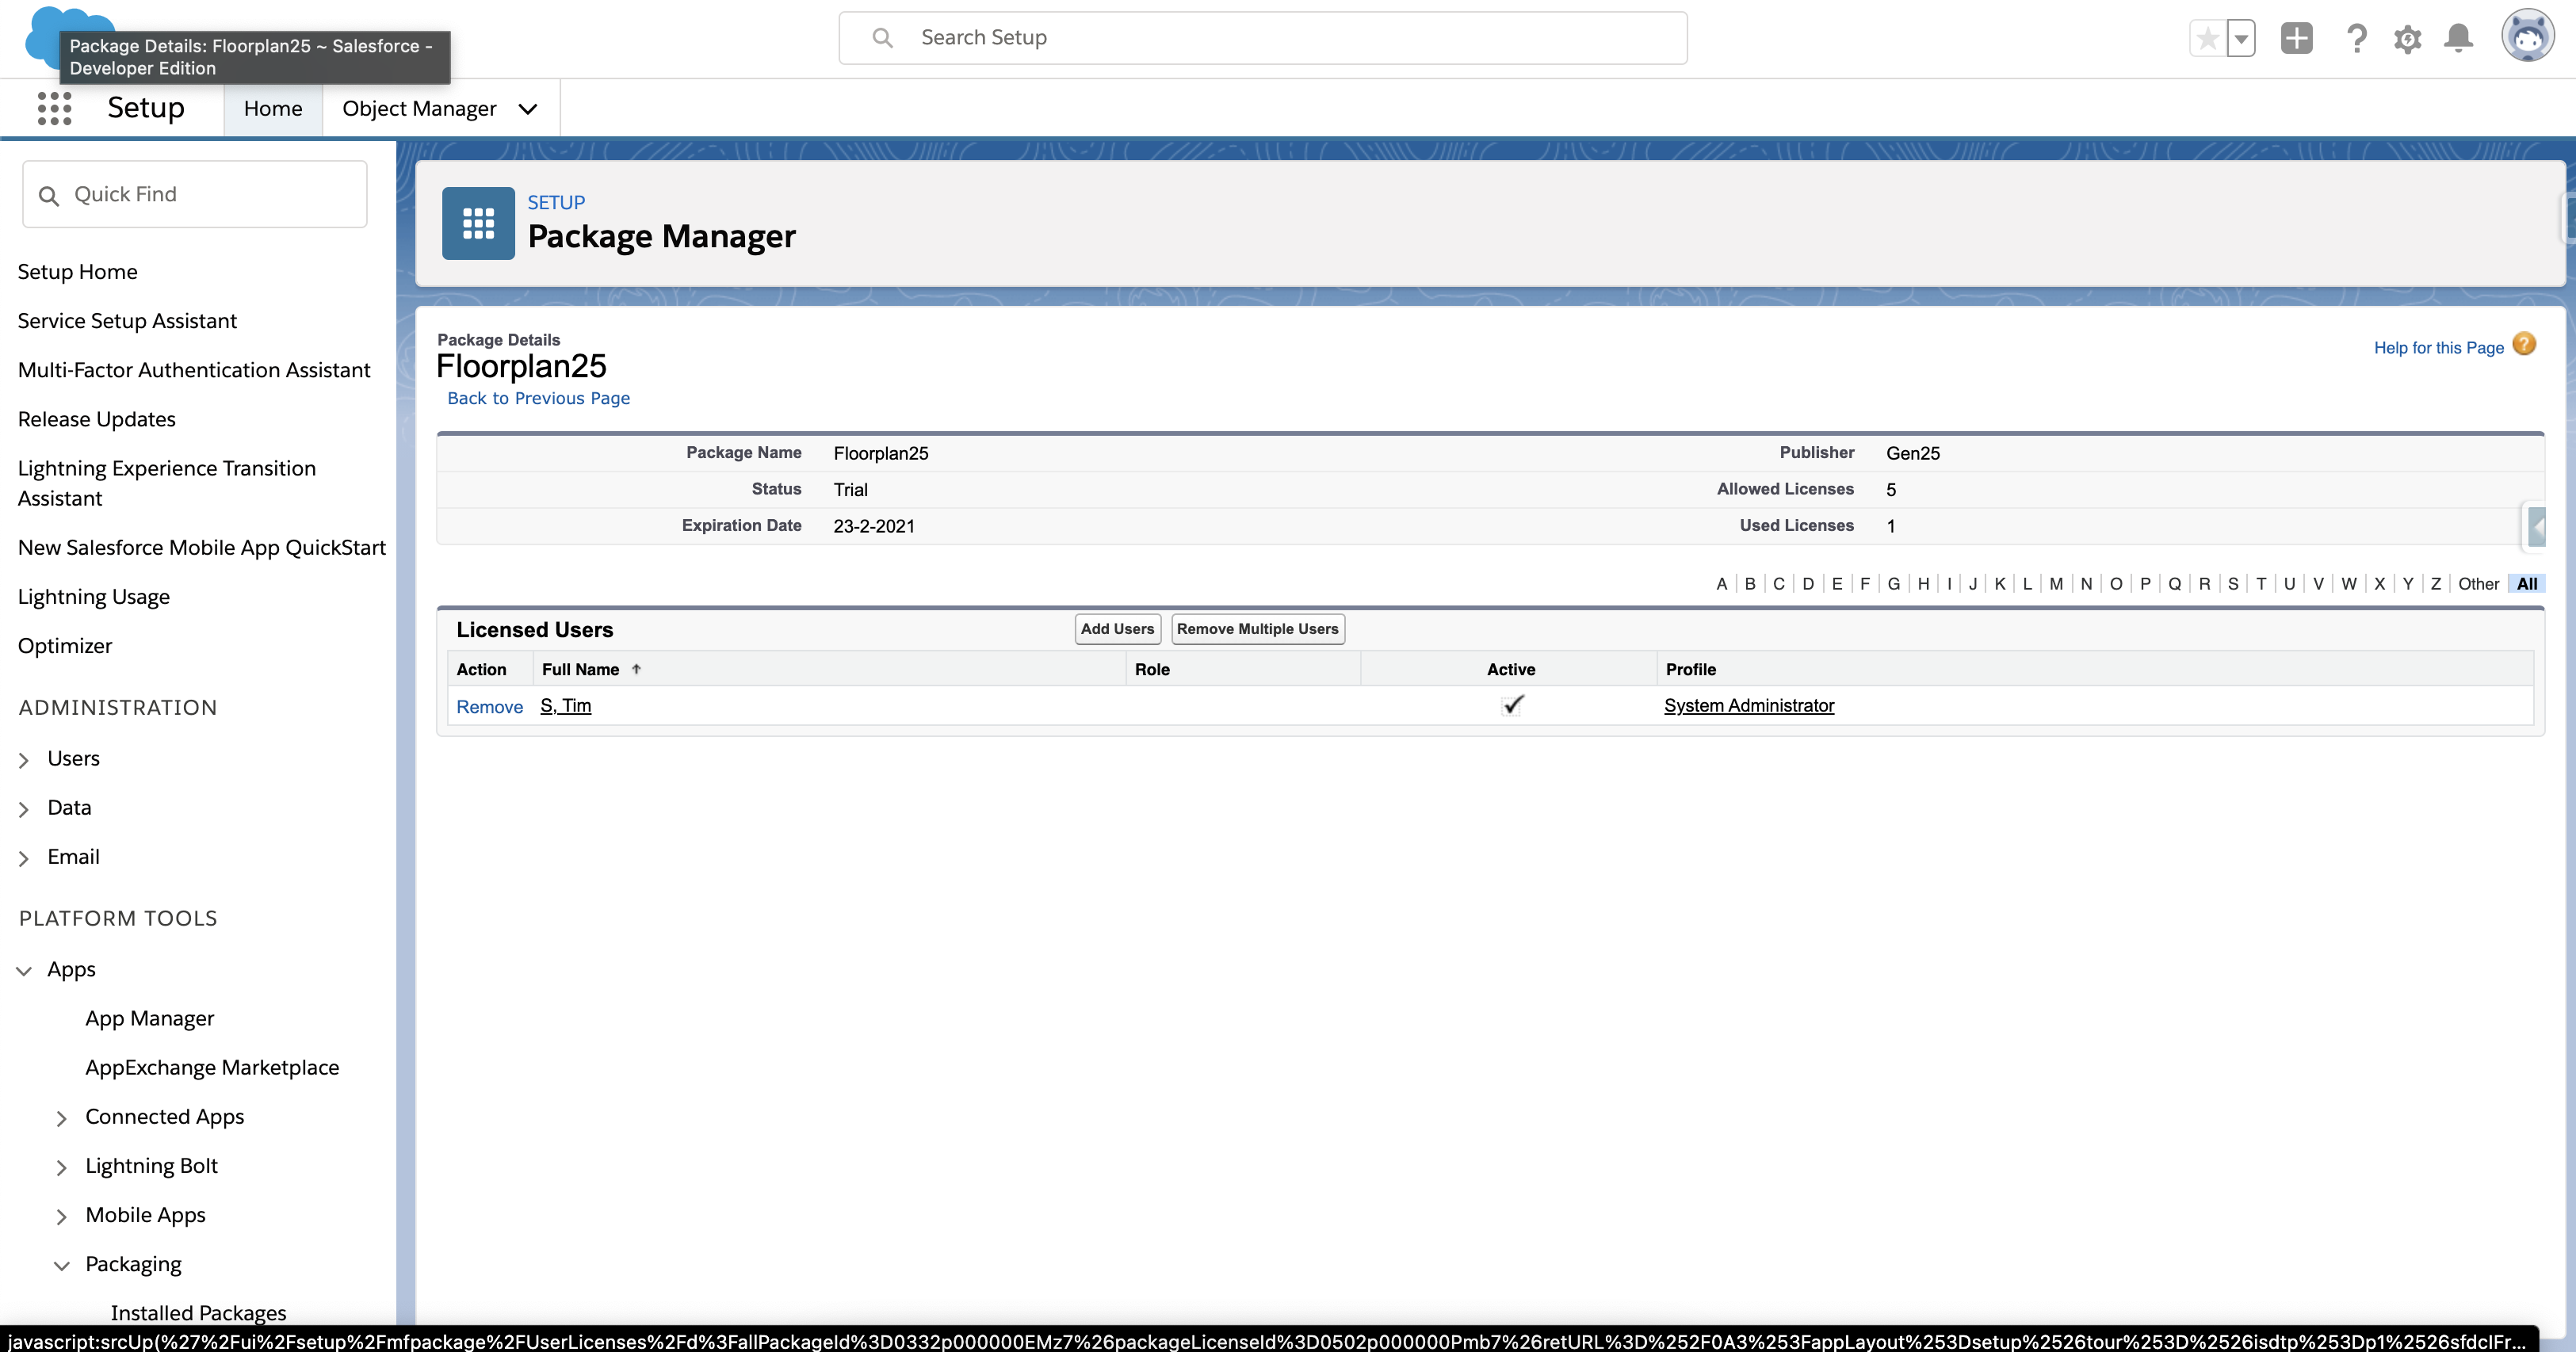Click the favorites star icon
The height and width of the screenshot is (1352, 2576).
pos(2207,38)
